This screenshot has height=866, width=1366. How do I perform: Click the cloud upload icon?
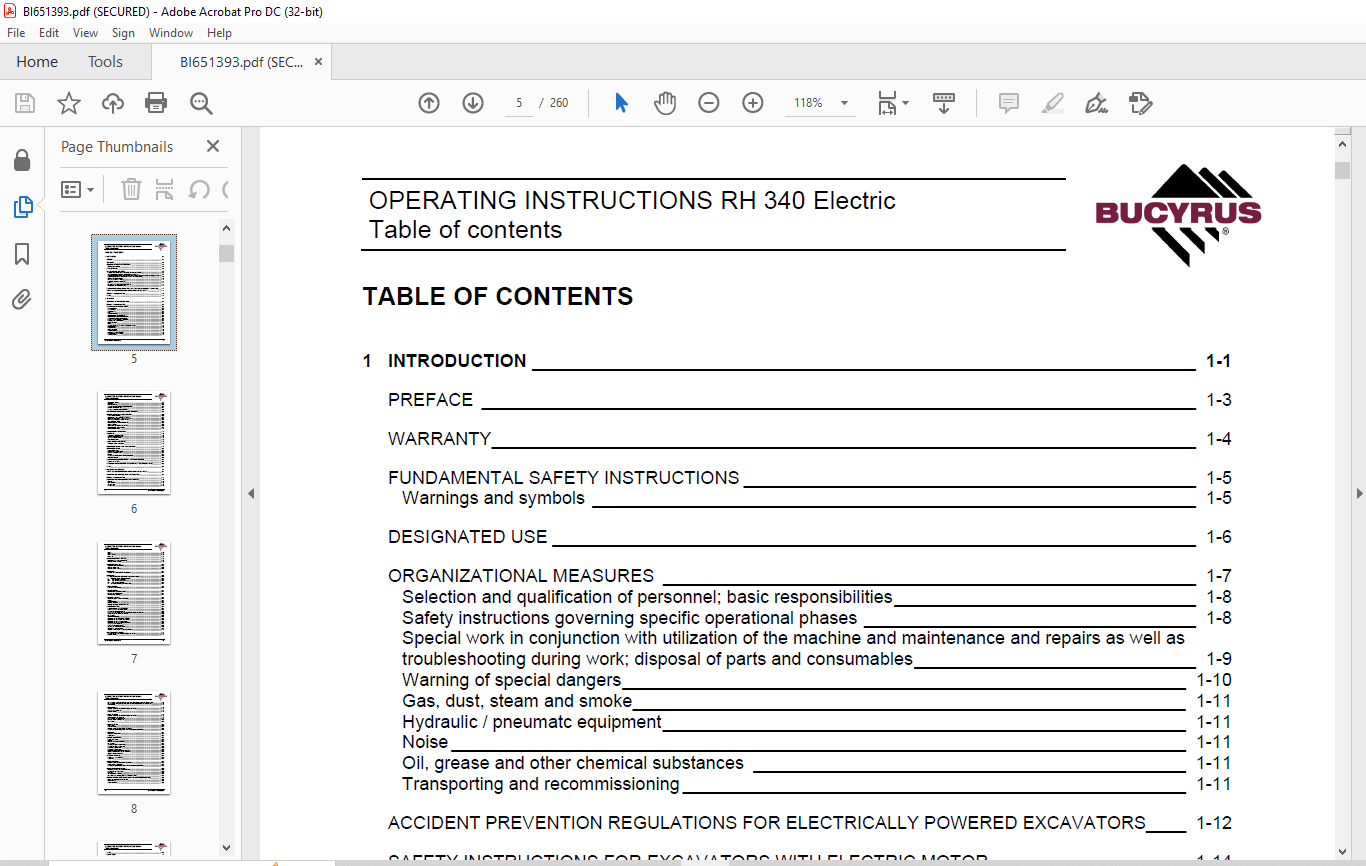[113, 103]
